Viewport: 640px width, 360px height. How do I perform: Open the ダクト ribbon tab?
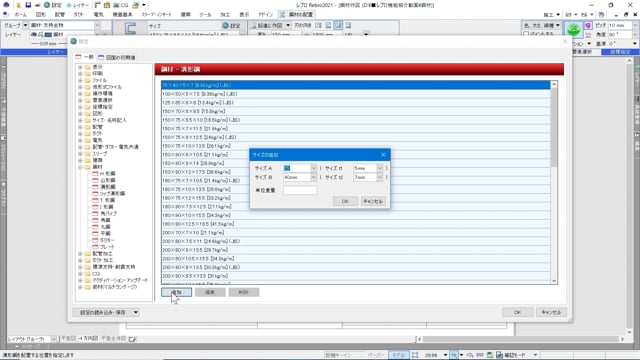(79, 14)
